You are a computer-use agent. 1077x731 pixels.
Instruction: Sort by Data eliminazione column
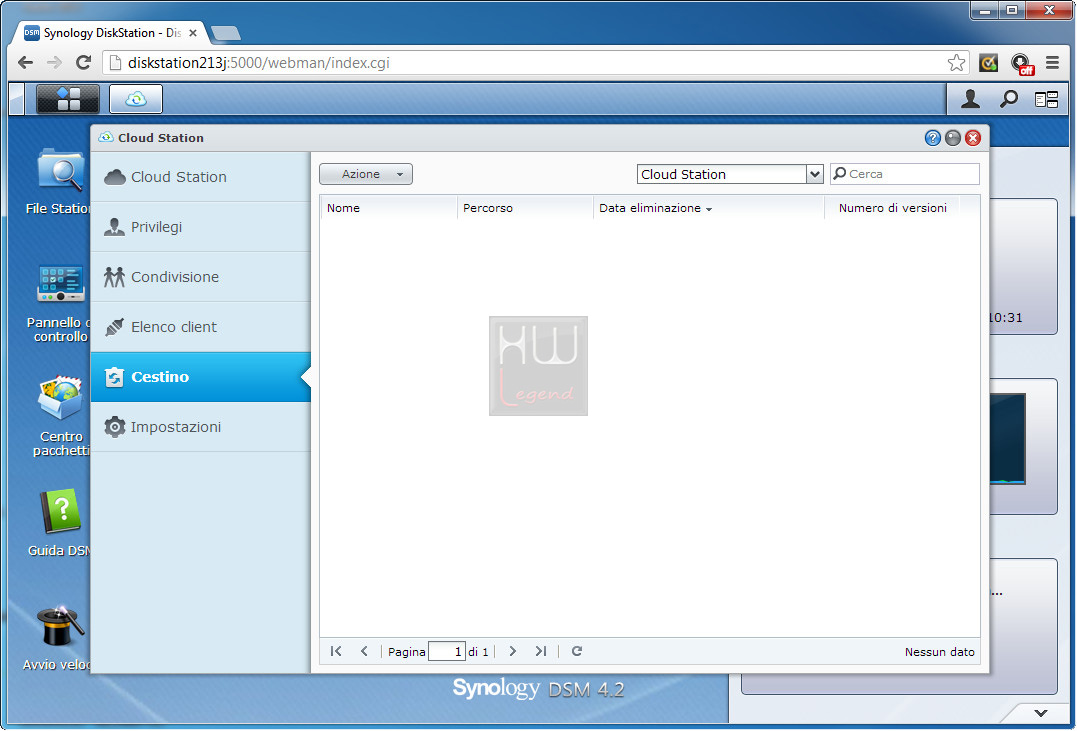click(x=708, y=208)
